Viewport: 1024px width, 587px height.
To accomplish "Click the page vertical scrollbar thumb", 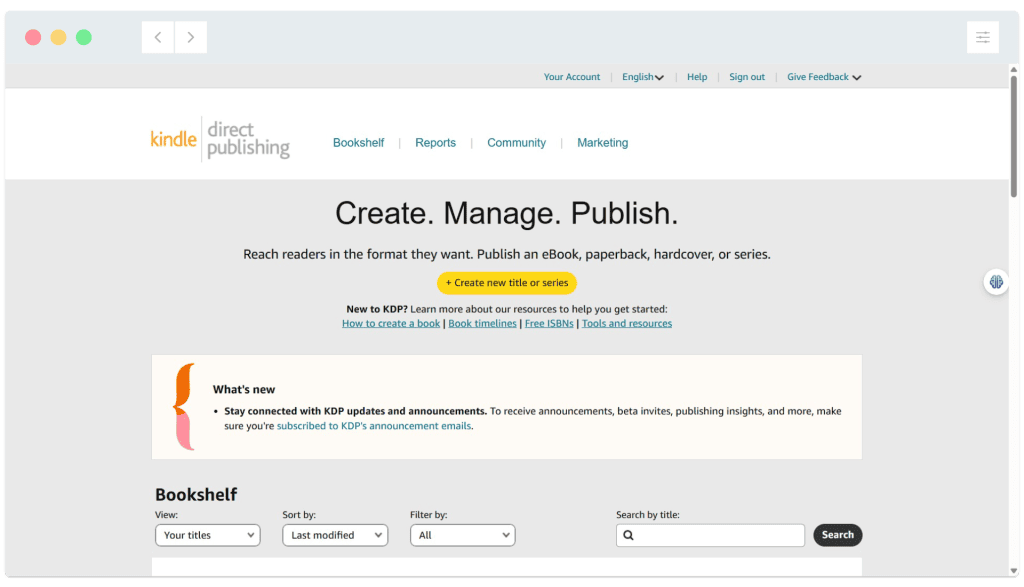I will (1014, 136).
